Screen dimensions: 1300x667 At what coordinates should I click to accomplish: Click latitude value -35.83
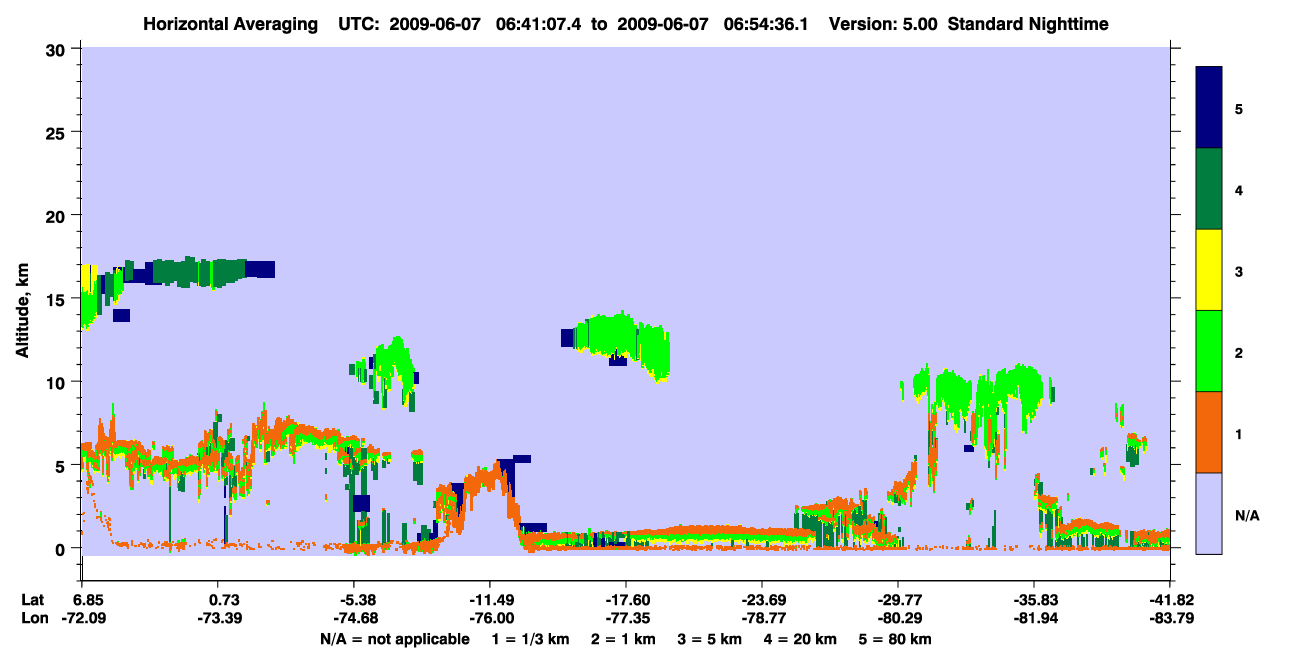coord(1035,600)
